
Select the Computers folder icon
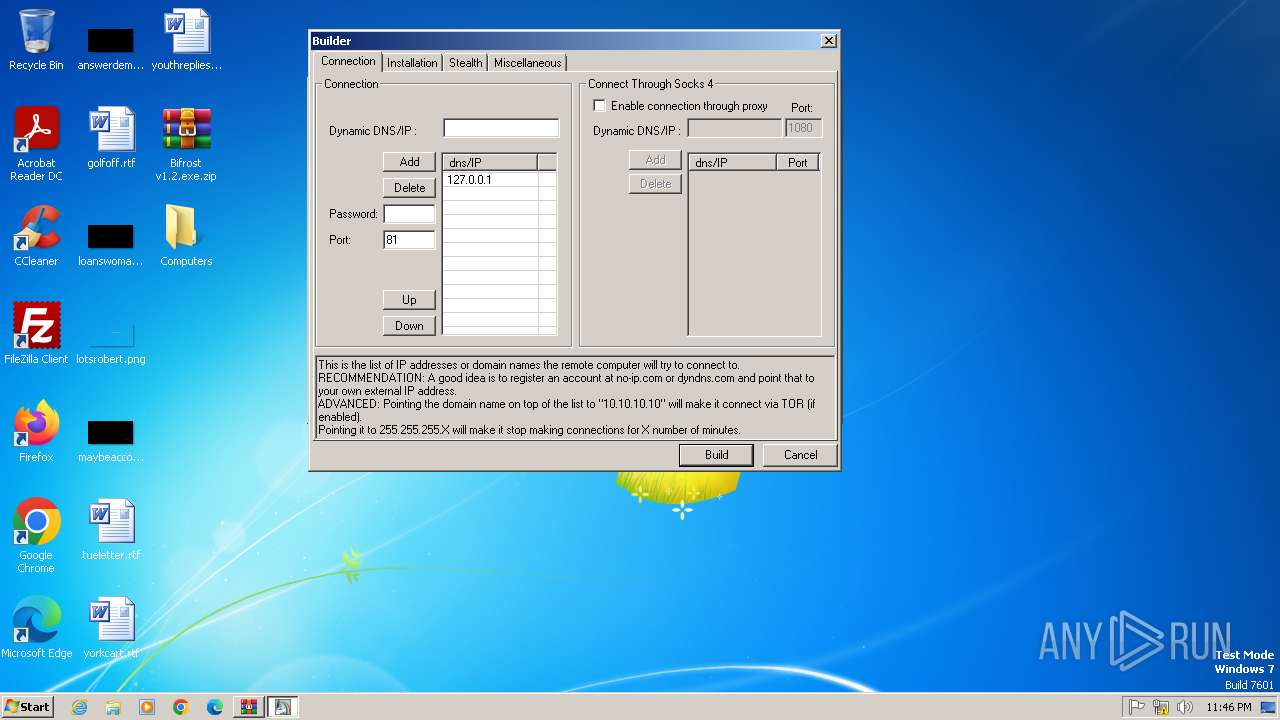[x=186, y=236]
